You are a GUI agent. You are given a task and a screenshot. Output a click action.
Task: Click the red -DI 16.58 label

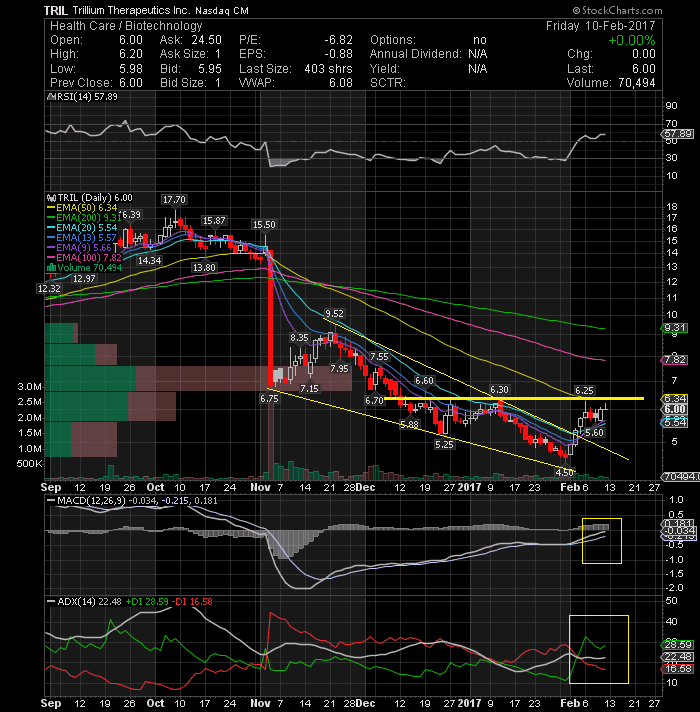pyautogui.click(x=194, y=602)
